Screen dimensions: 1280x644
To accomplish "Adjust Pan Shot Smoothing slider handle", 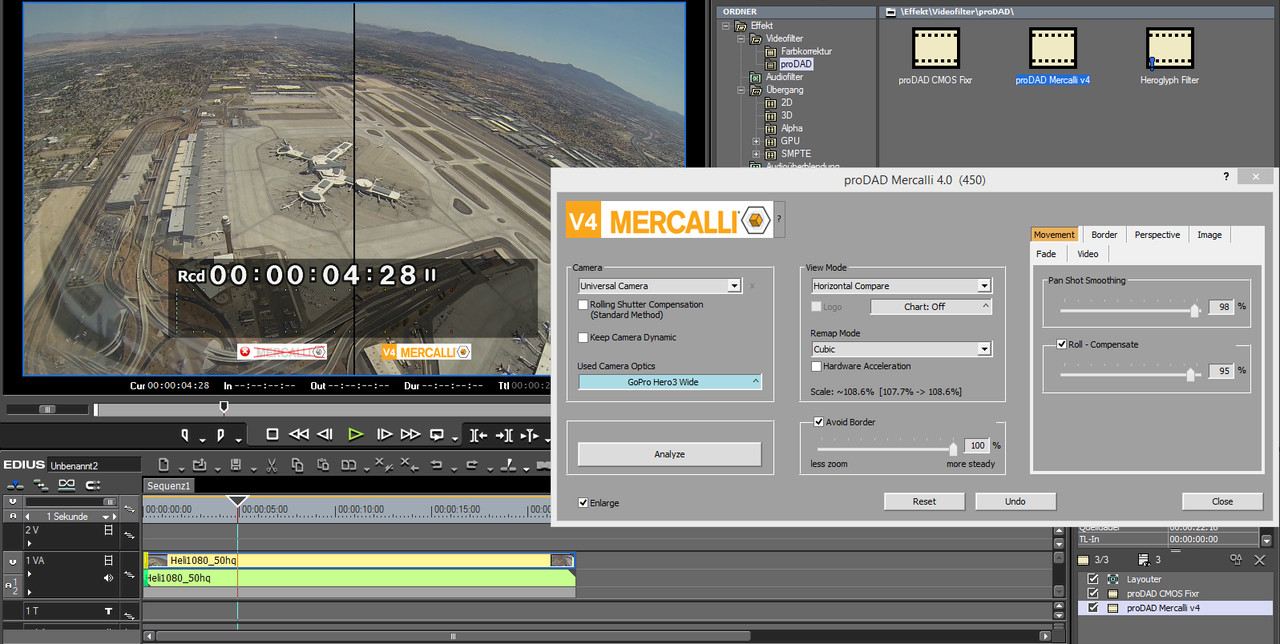I will 1195,310.
